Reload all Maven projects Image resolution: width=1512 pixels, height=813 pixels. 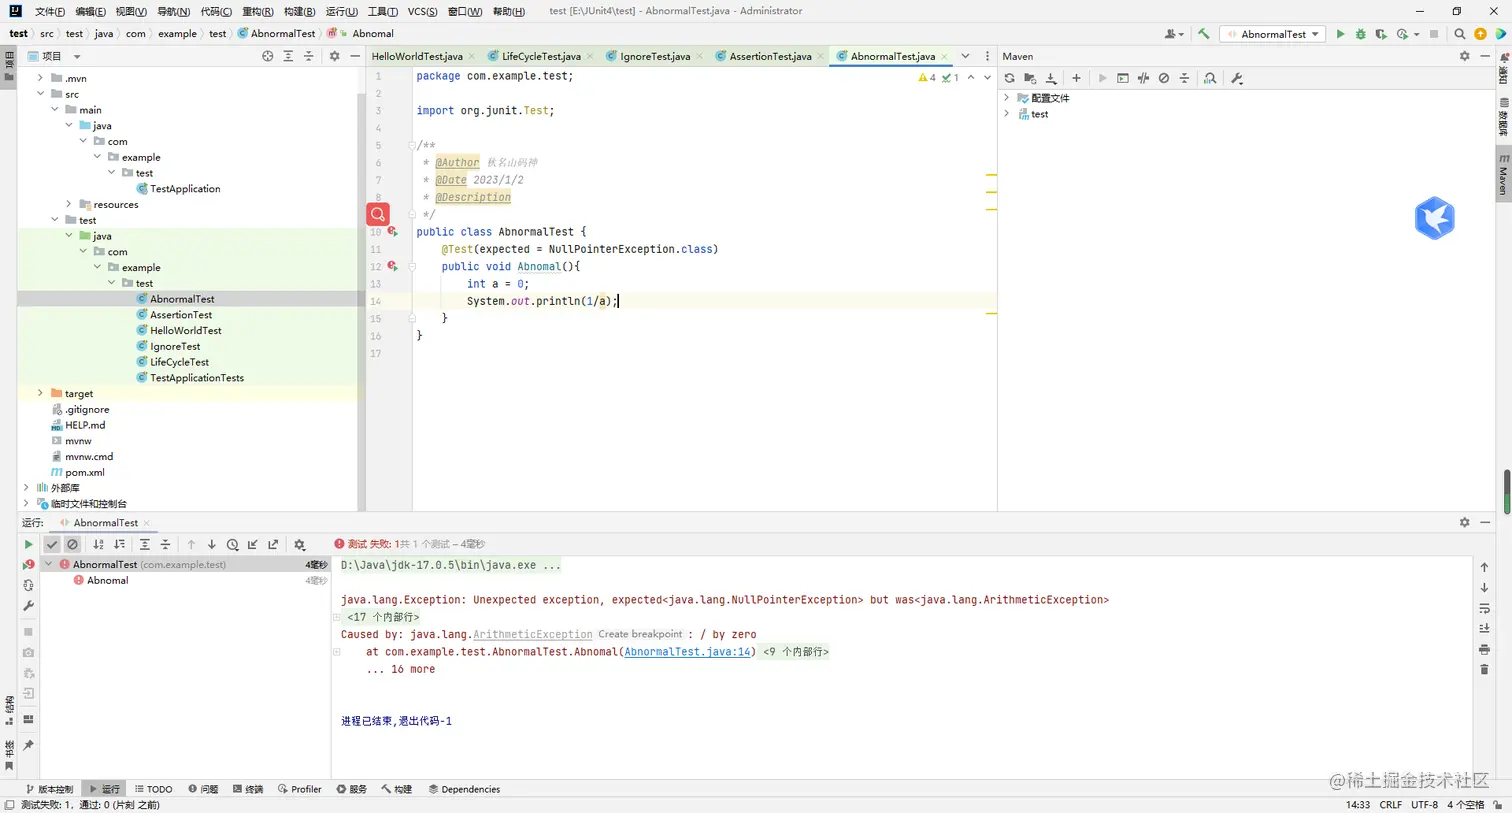tap(1009, 78)
